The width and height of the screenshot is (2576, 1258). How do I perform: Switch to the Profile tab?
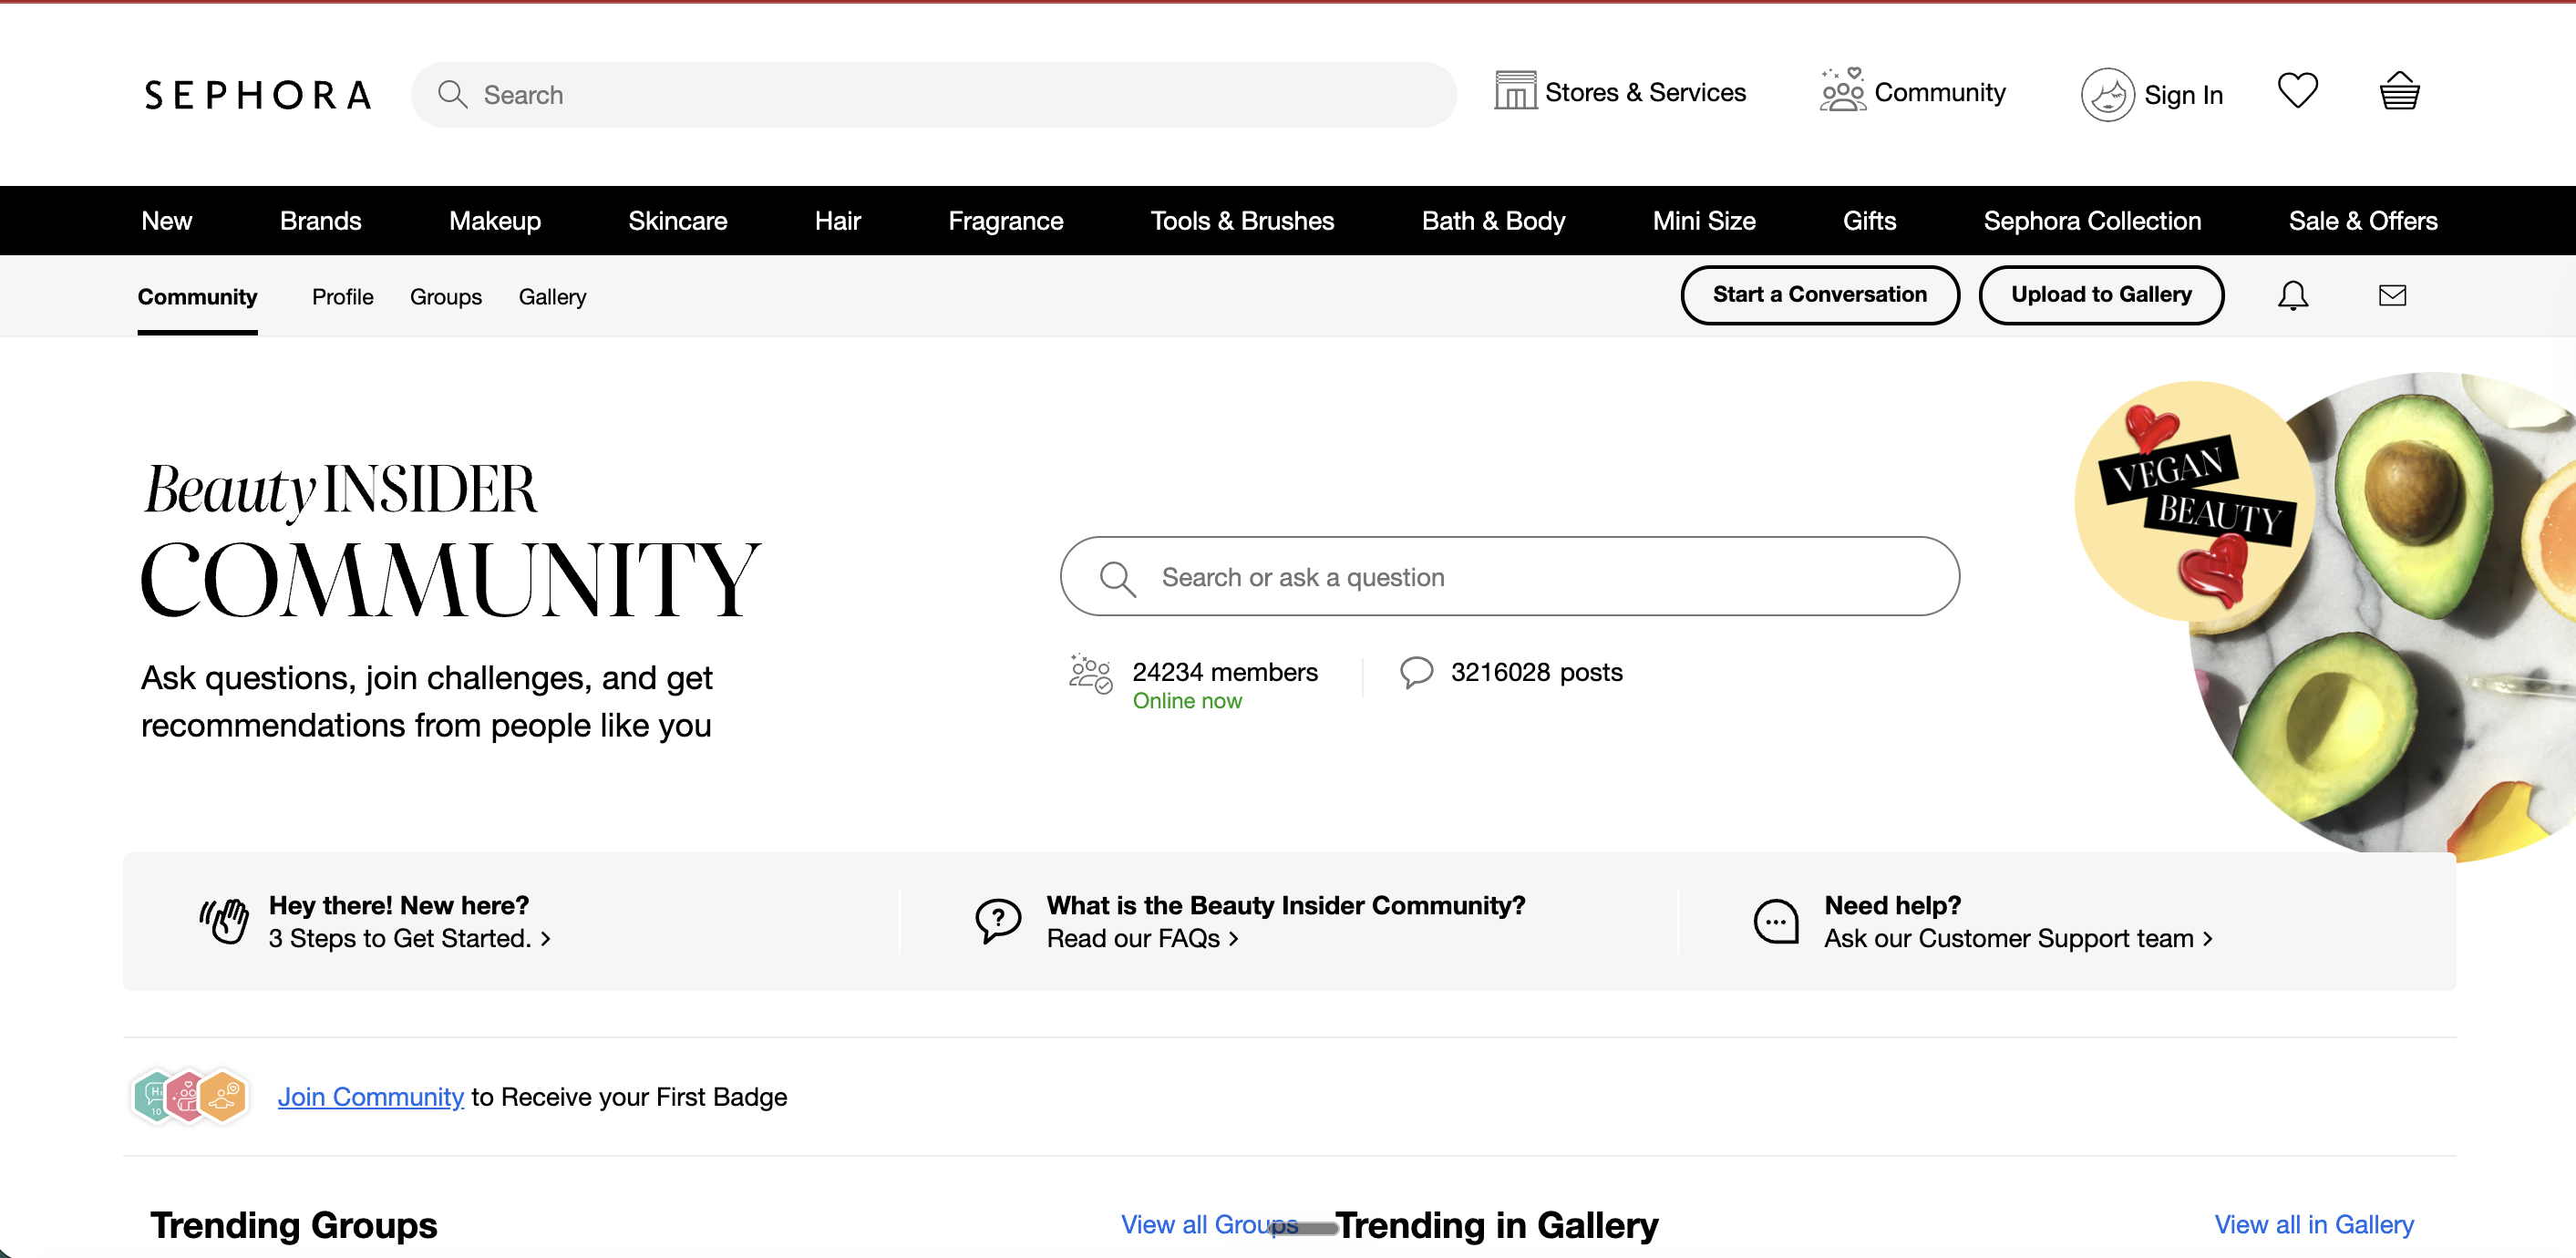(343, 297)
